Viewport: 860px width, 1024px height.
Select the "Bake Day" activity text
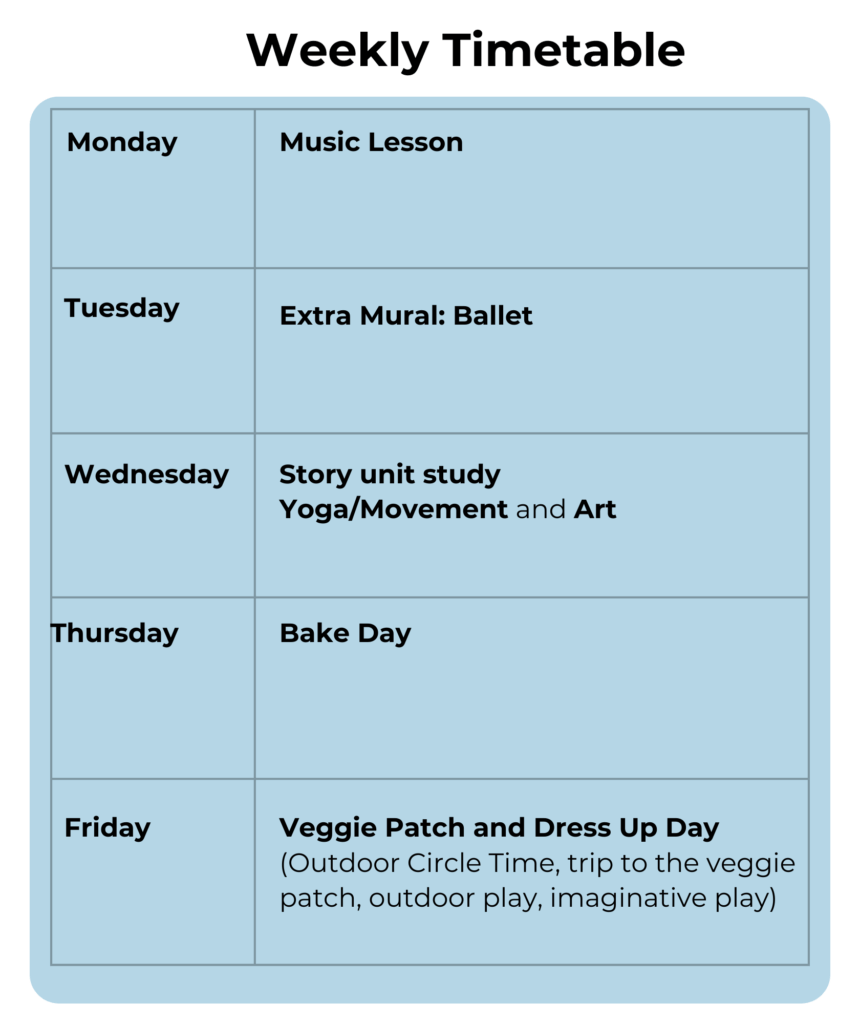(x=345, y=633)
